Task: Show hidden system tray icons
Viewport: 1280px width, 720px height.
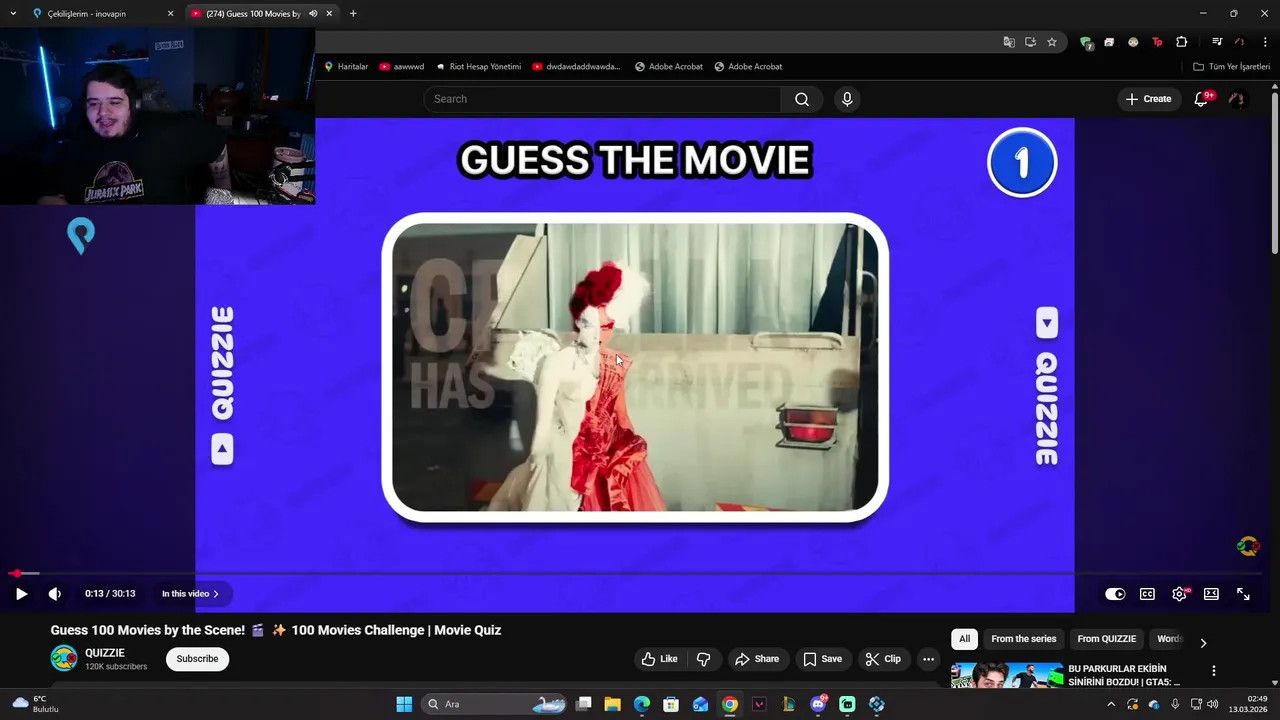Action: [1110, 704]
